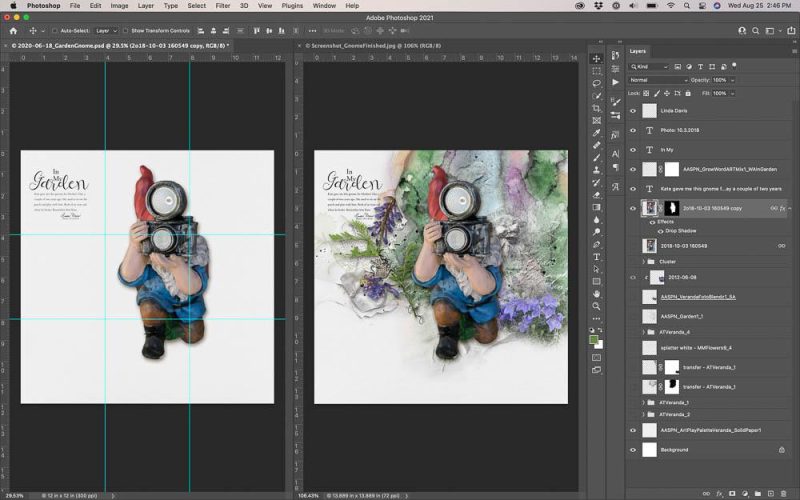800x500 pixels.
Task: Open the Character panel icon
Action: 615,154
